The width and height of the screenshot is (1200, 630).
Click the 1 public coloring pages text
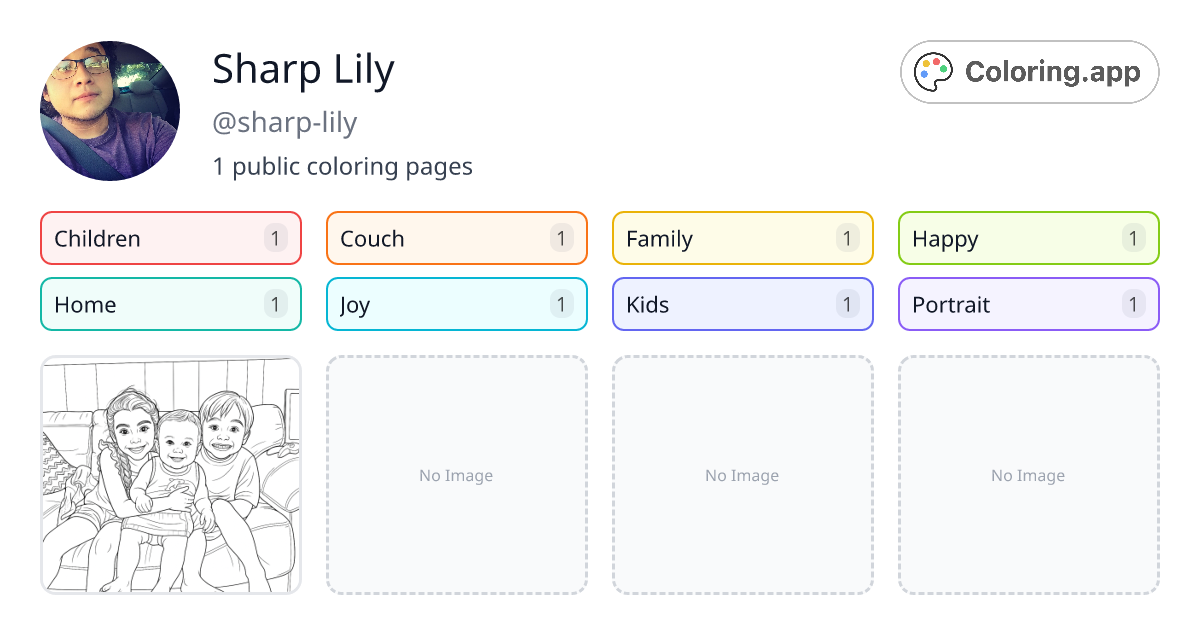point(342,166)
